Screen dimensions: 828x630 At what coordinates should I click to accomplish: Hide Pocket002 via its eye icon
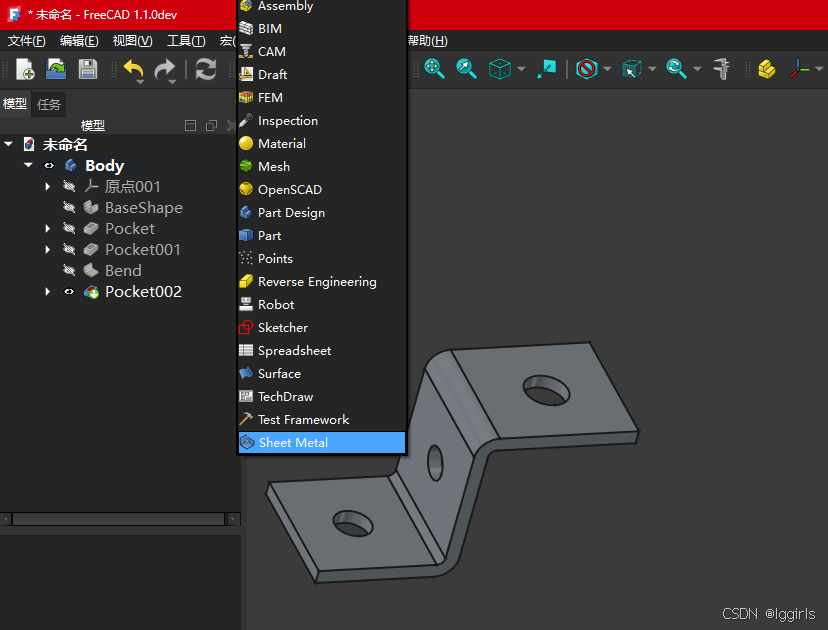pos(69,292)
